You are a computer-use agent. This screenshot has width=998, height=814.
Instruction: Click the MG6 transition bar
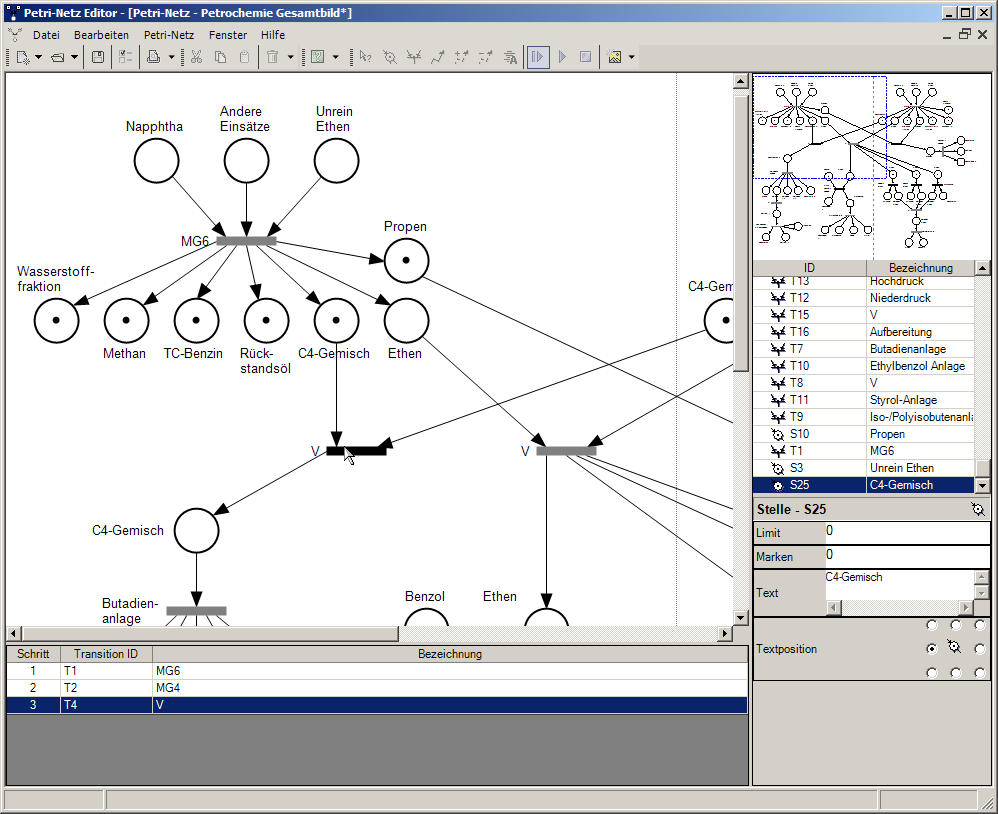point(246,241)
